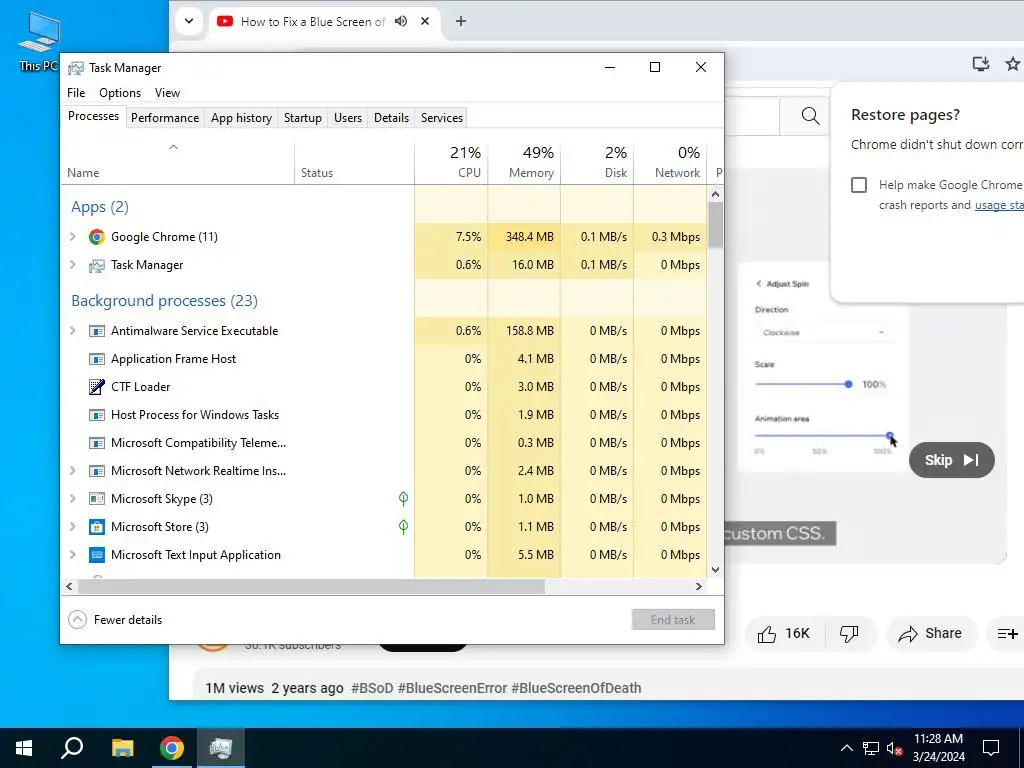Click the down arrow of the process list scrollbar
The image size is (1024, 768).
point(715,569)
